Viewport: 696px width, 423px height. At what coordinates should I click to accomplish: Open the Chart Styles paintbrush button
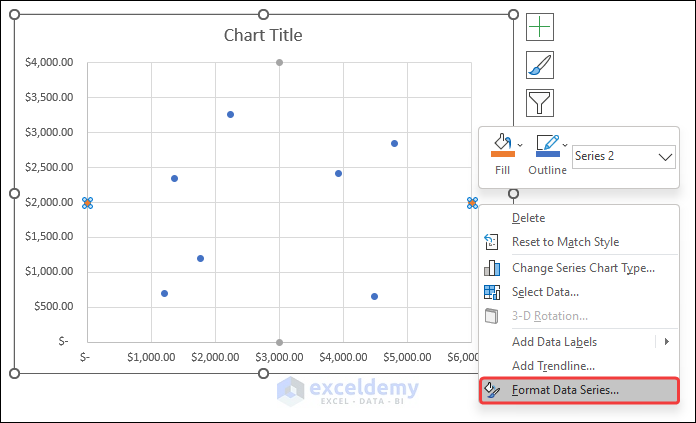click(x=540, y=65)
